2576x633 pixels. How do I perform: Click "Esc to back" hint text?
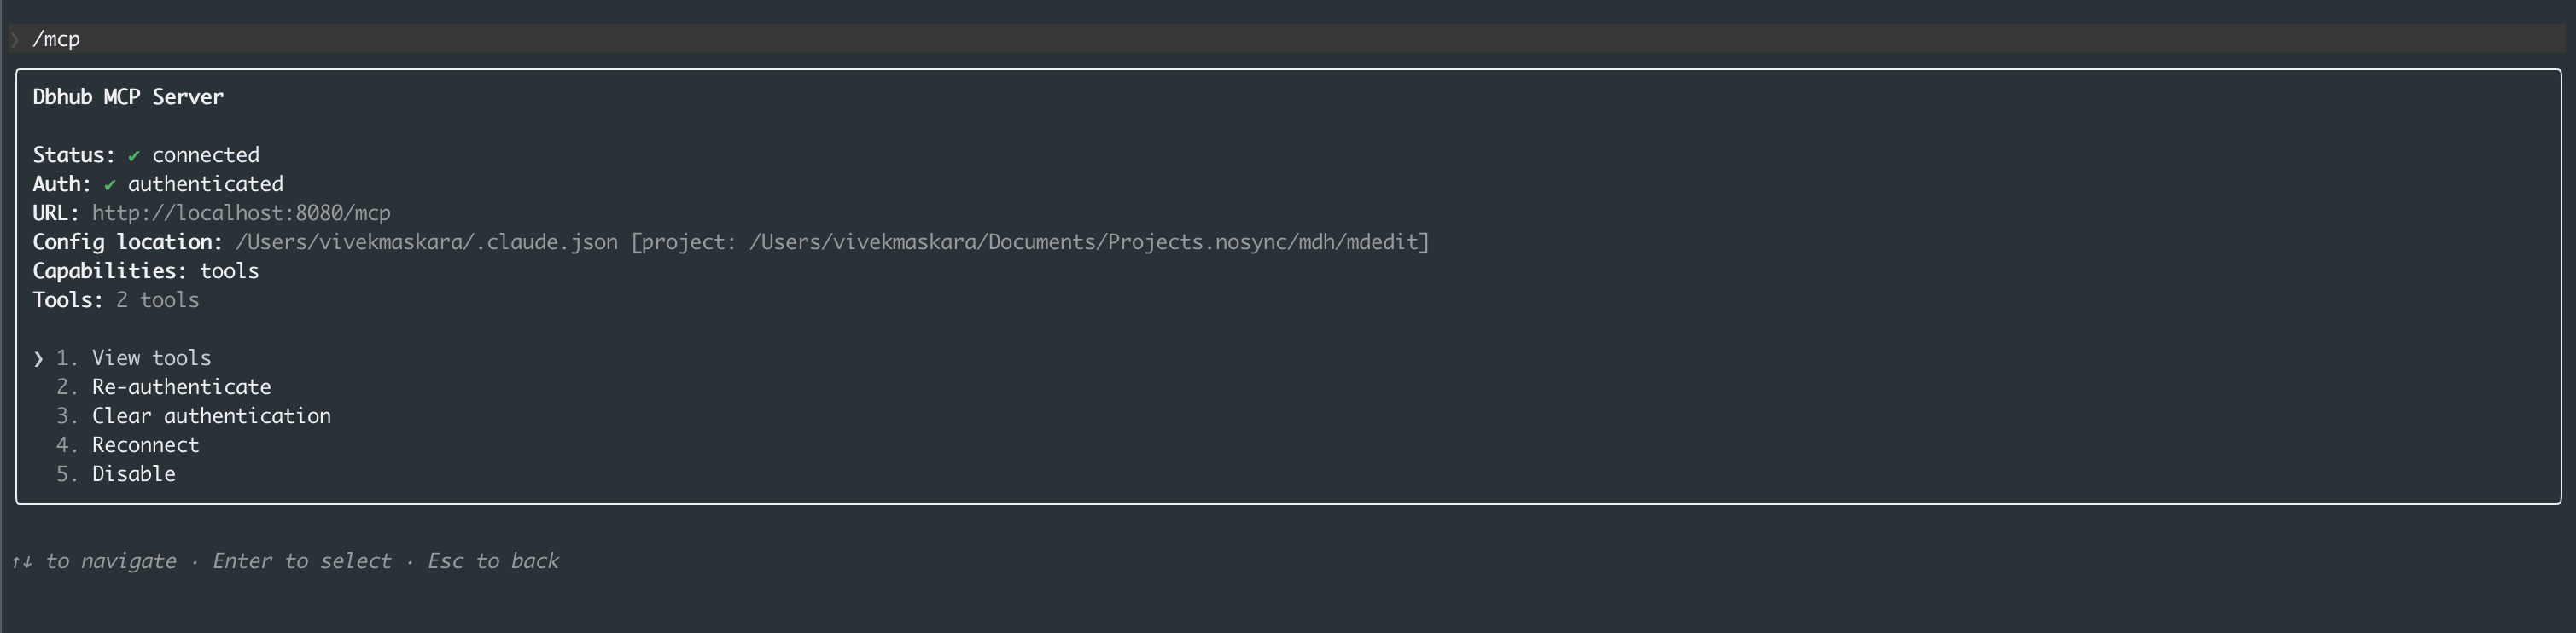click(492, 561)
